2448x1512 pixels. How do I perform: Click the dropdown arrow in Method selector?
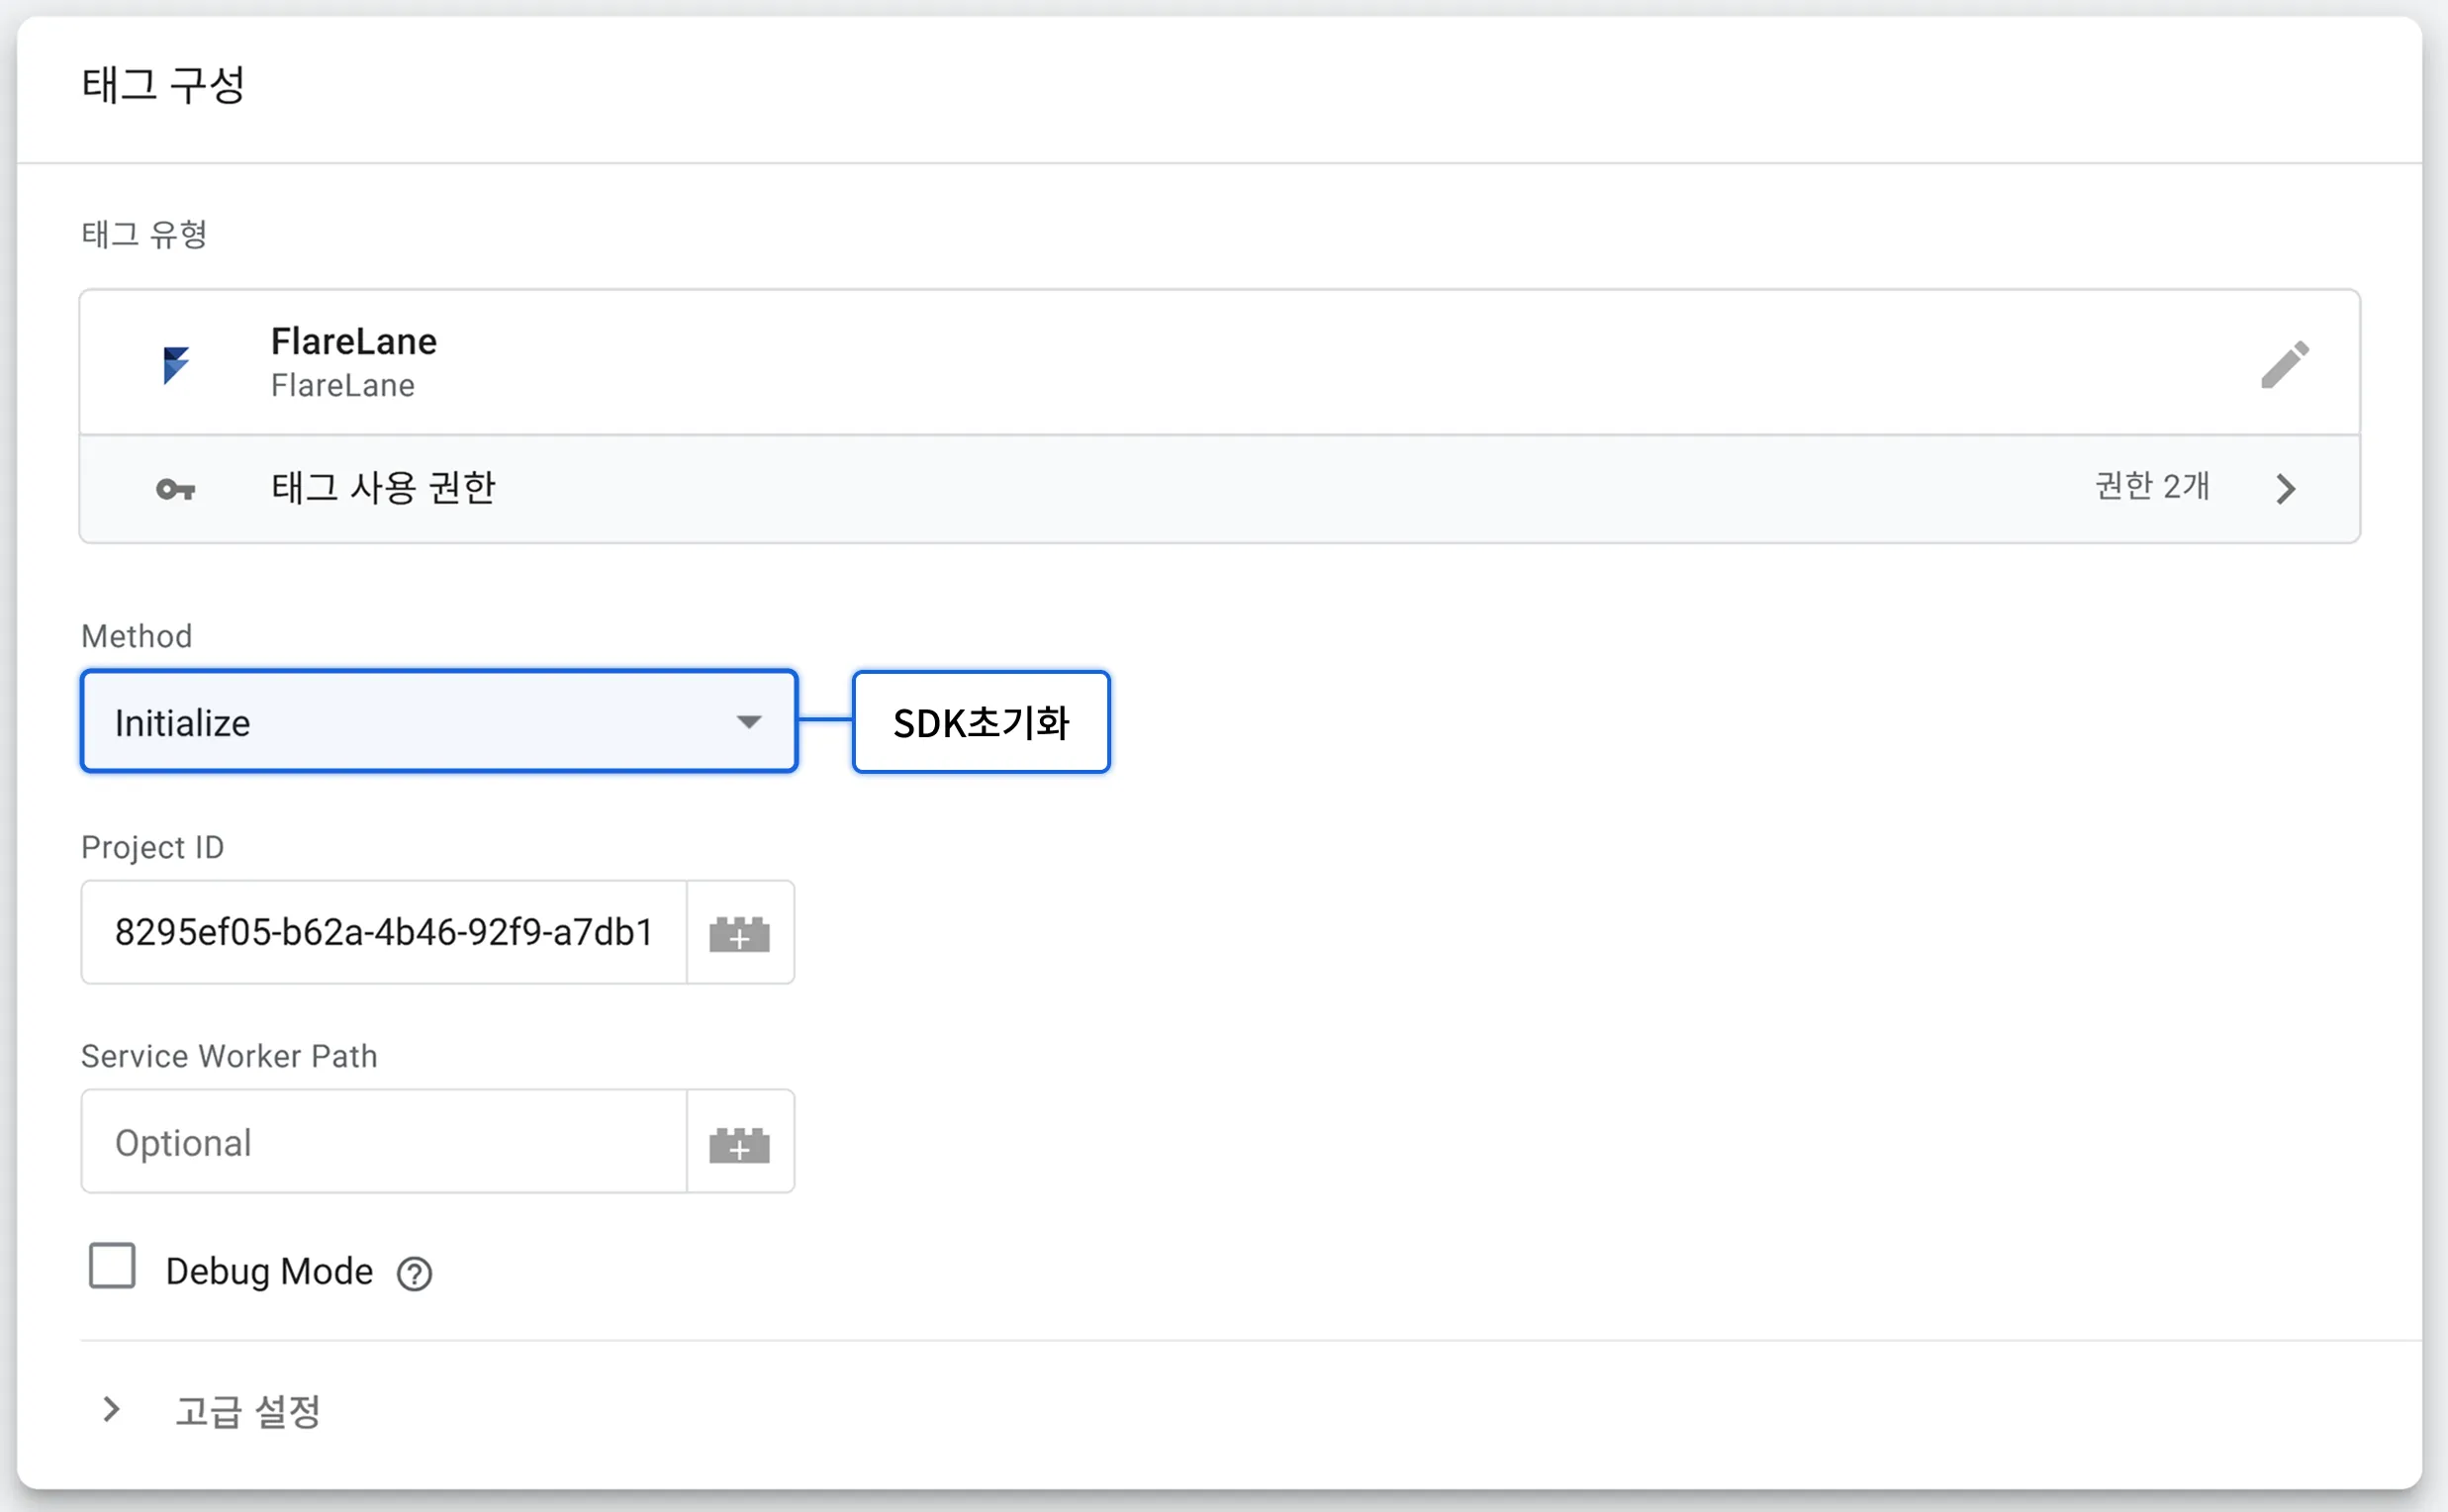coord(749,722)
